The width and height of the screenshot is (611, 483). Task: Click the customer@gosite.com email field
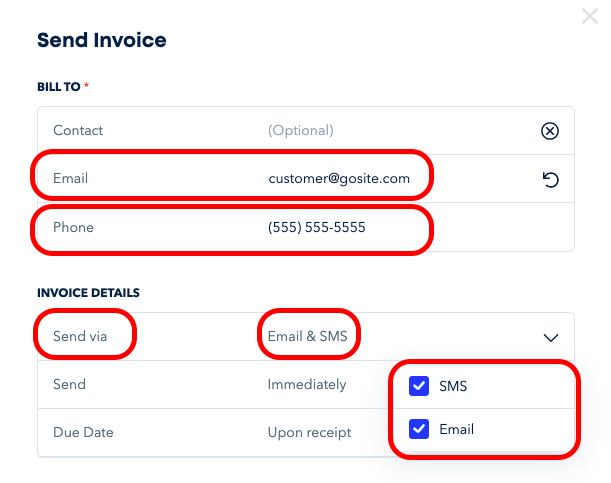[339, 178]
